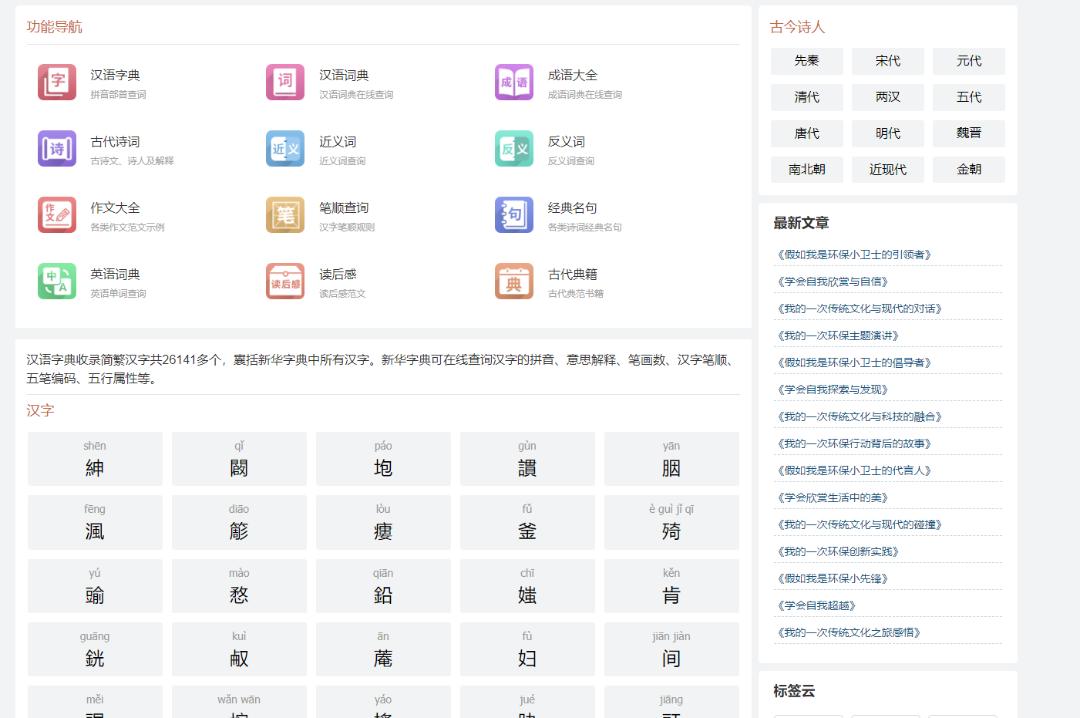
Task: Open the 作文大全 red writing icon
Action: (x=57, y=215)
